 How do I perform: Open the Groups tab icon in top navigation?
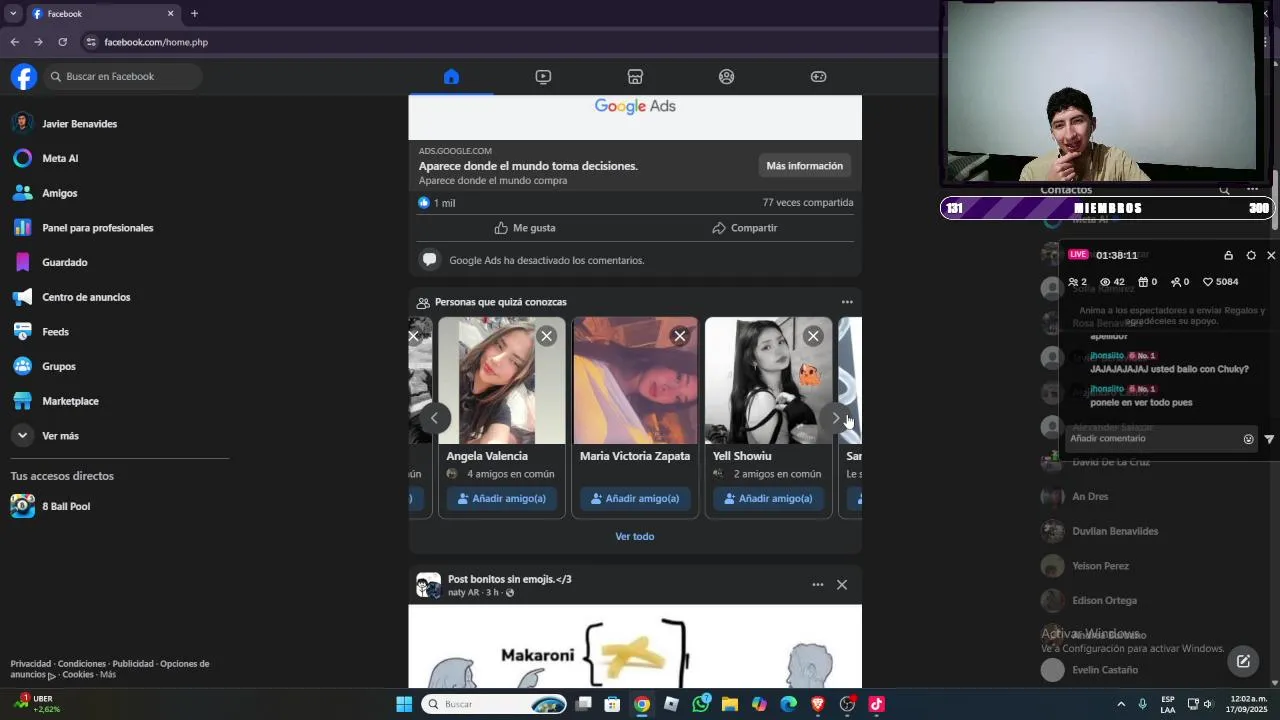click(x=727, y=77)
